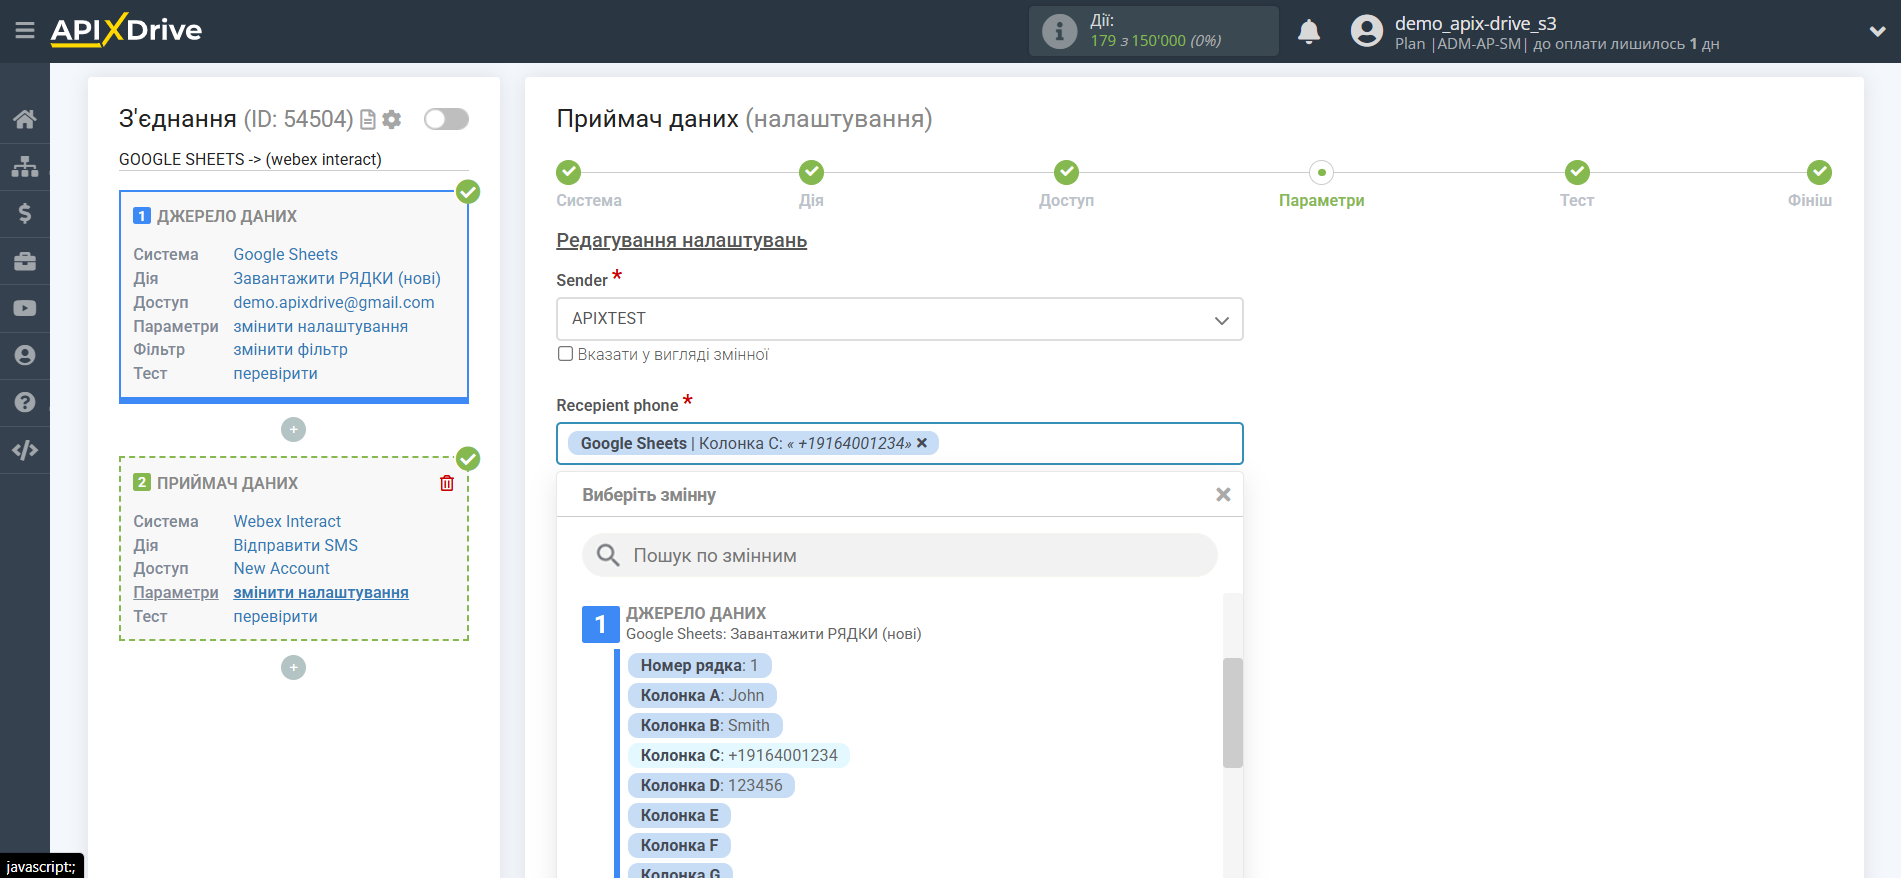The width and height of the screenshot is (1901, 878).
Task: Click the variable list scrollbar
Action: click(1233, 712)
